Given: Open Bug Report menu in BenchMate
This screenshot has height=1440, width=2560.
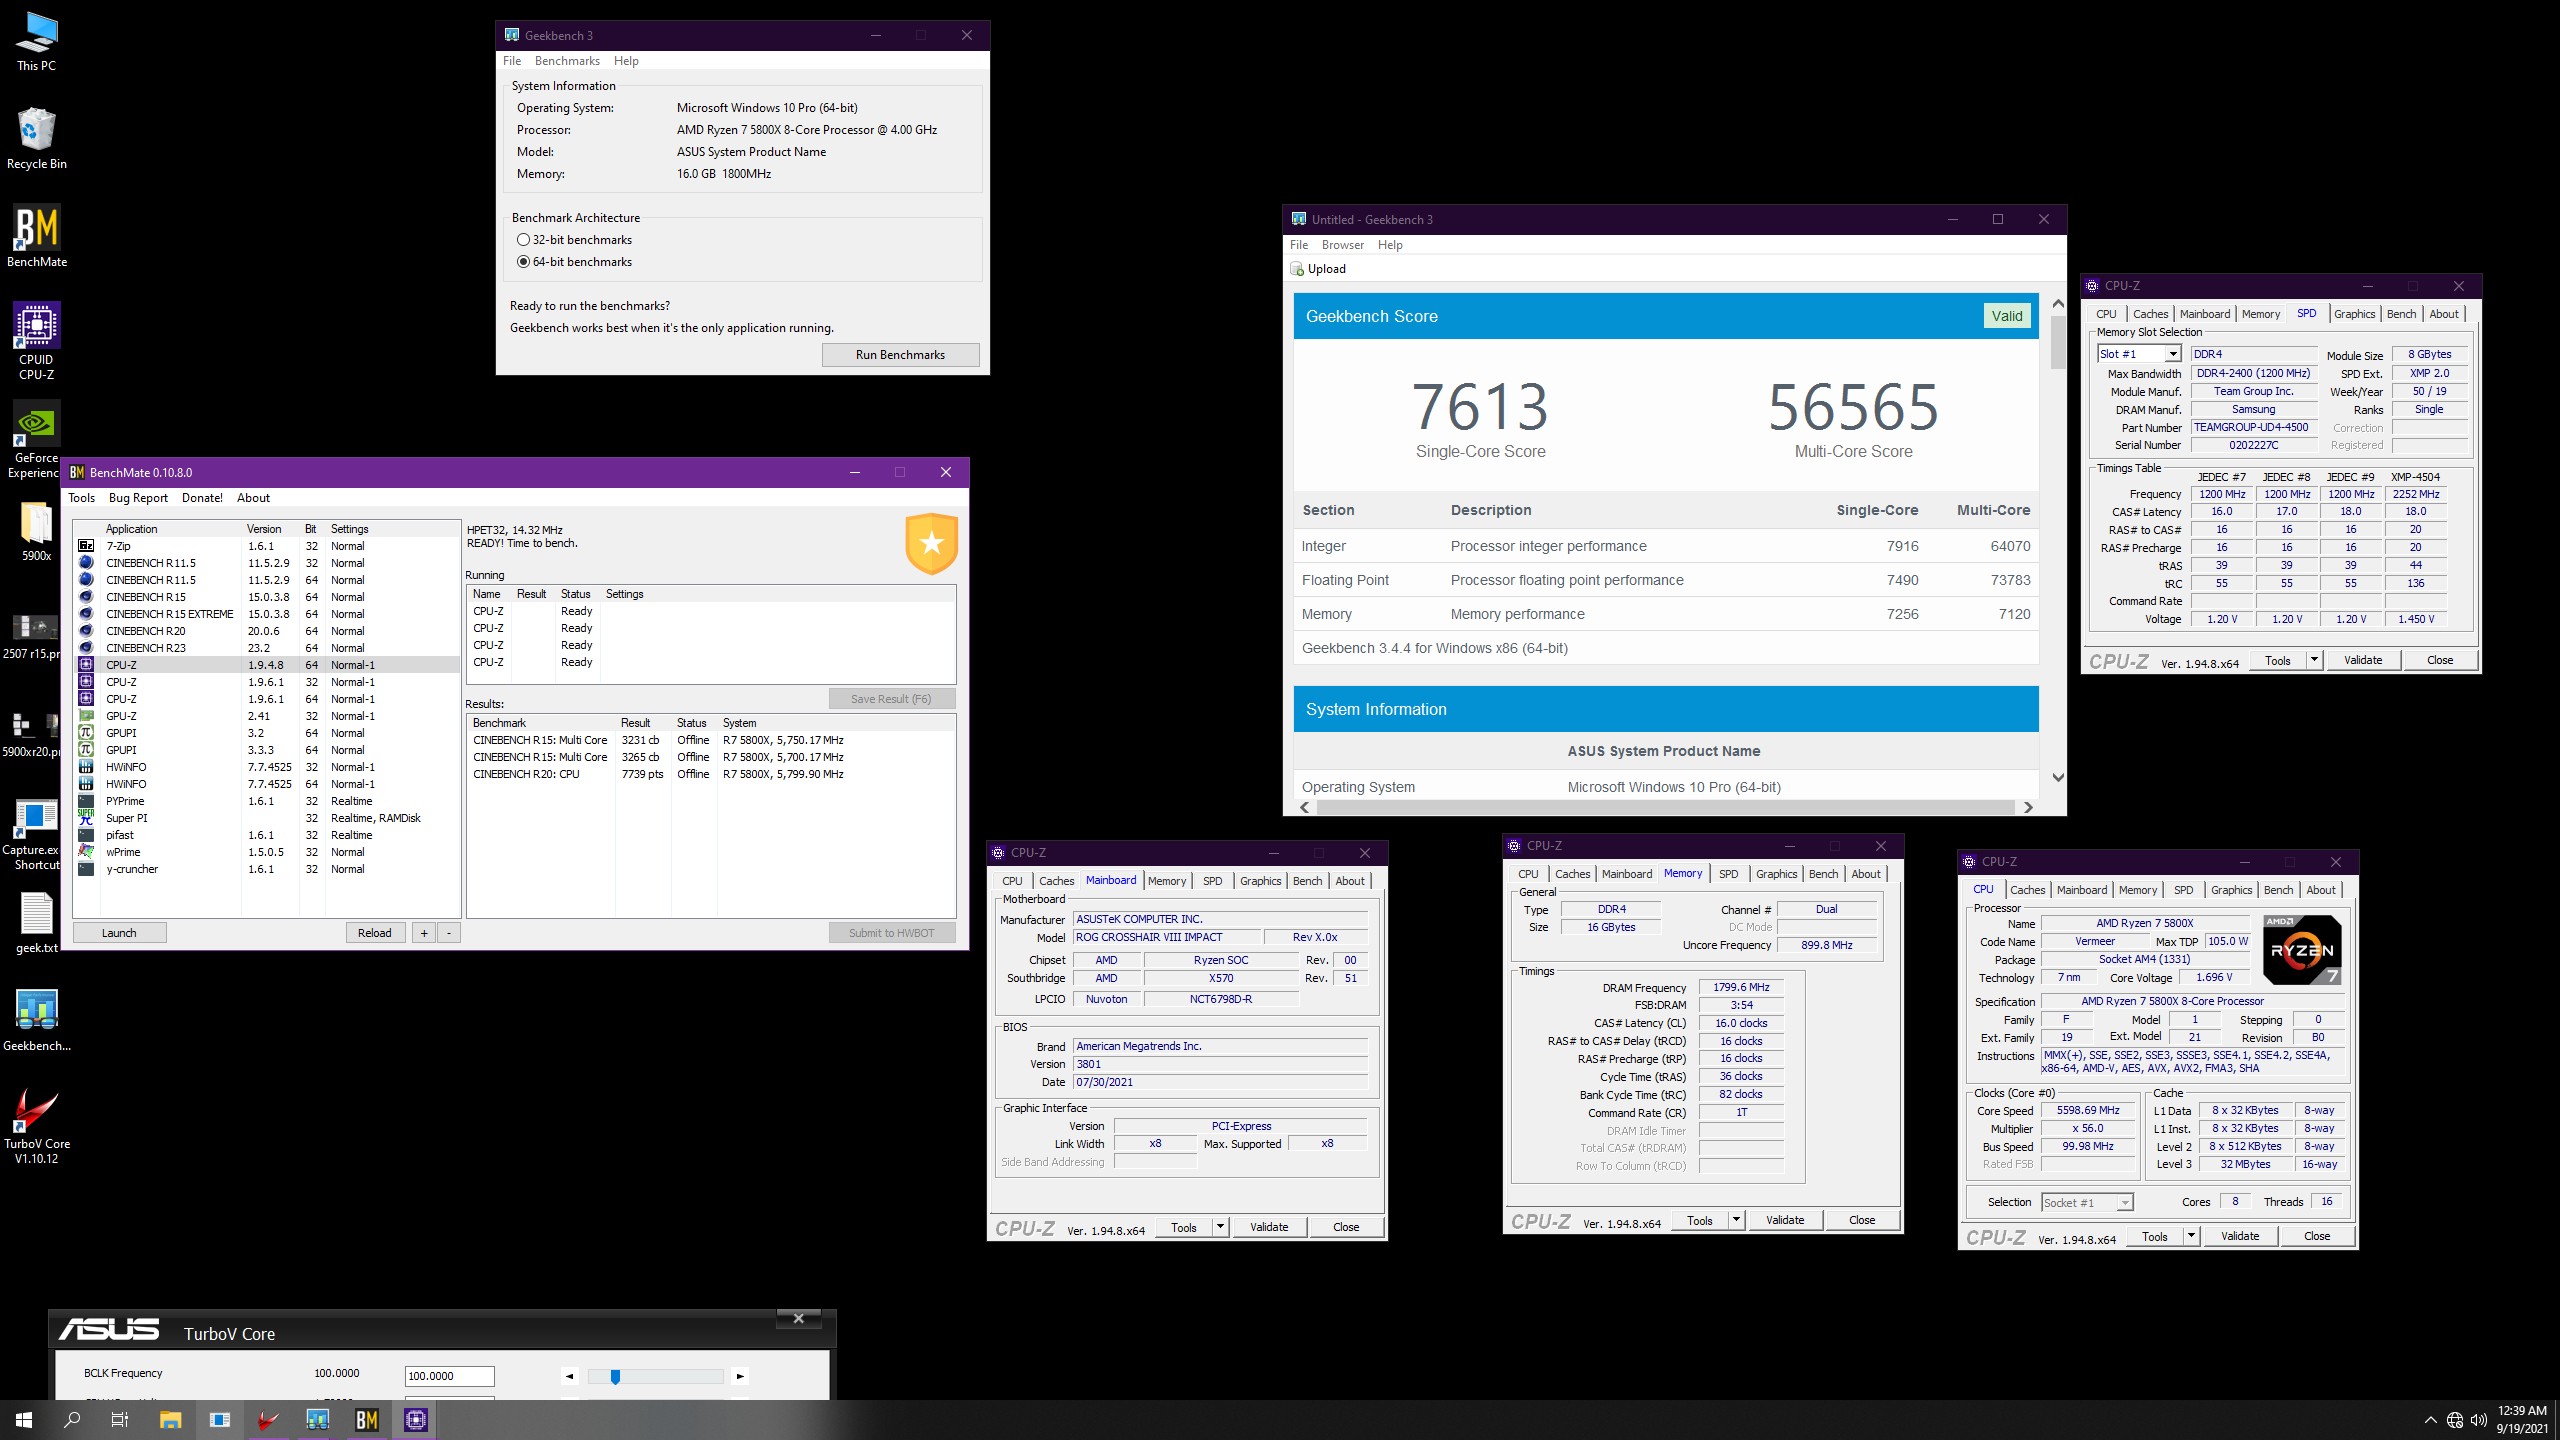Looking at the screenshot, I should (x=138, y=498).
